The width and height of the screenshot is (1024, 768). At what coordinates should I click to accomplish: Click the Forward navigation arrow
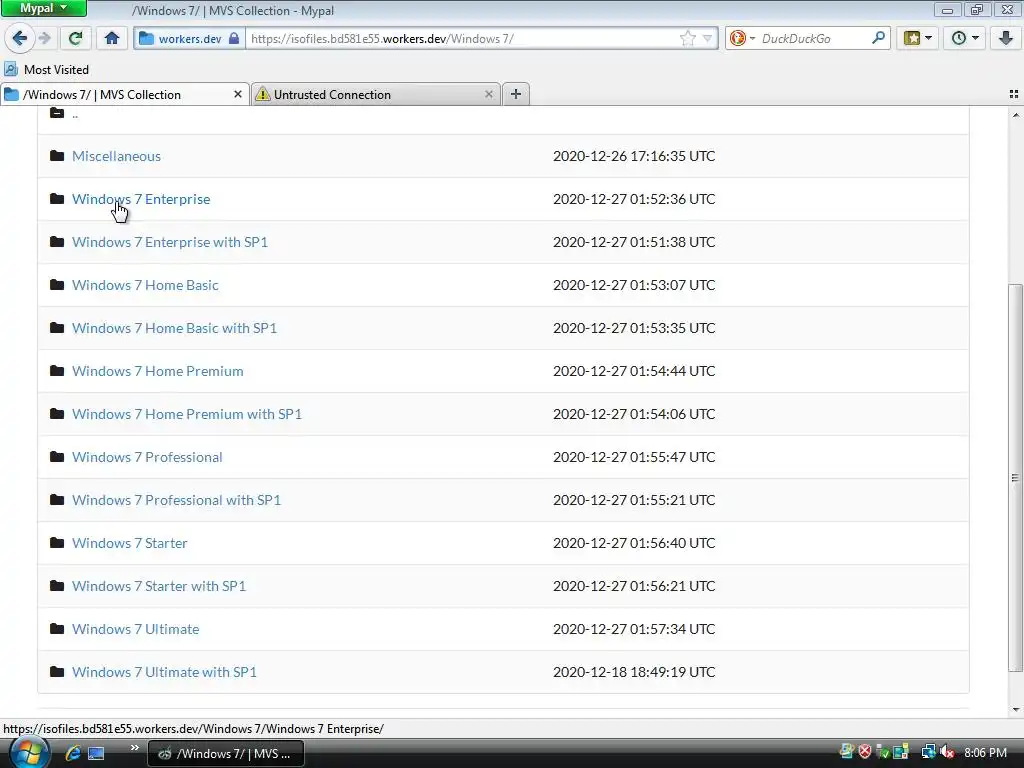click(44, 38)
